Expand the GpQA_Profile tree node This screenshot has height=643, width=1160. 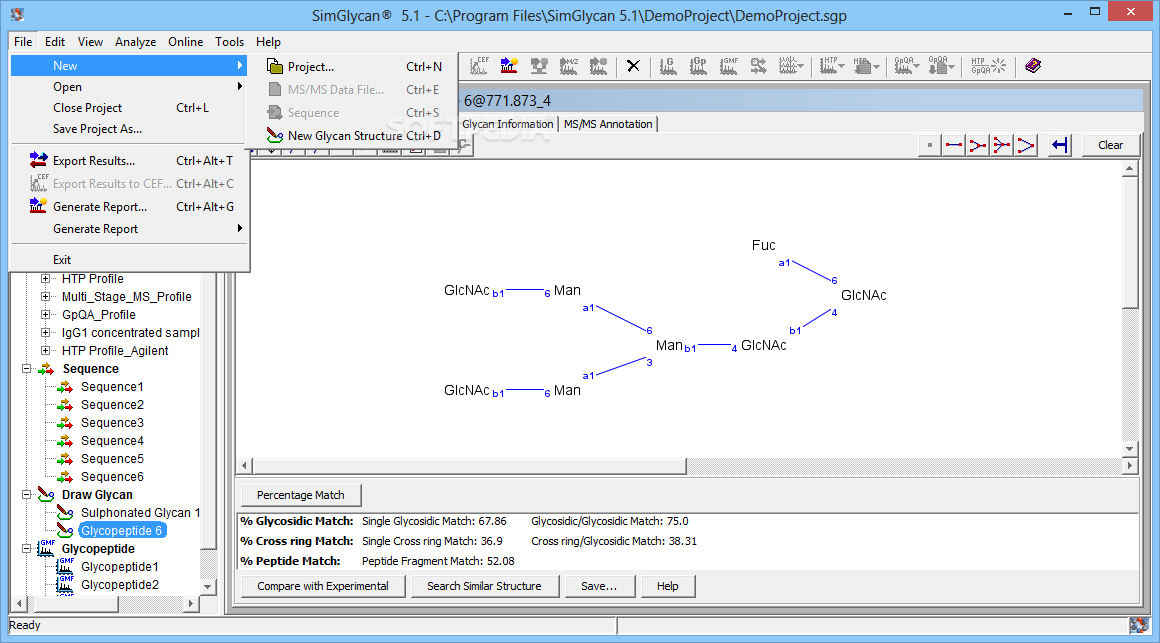(45, 314)
